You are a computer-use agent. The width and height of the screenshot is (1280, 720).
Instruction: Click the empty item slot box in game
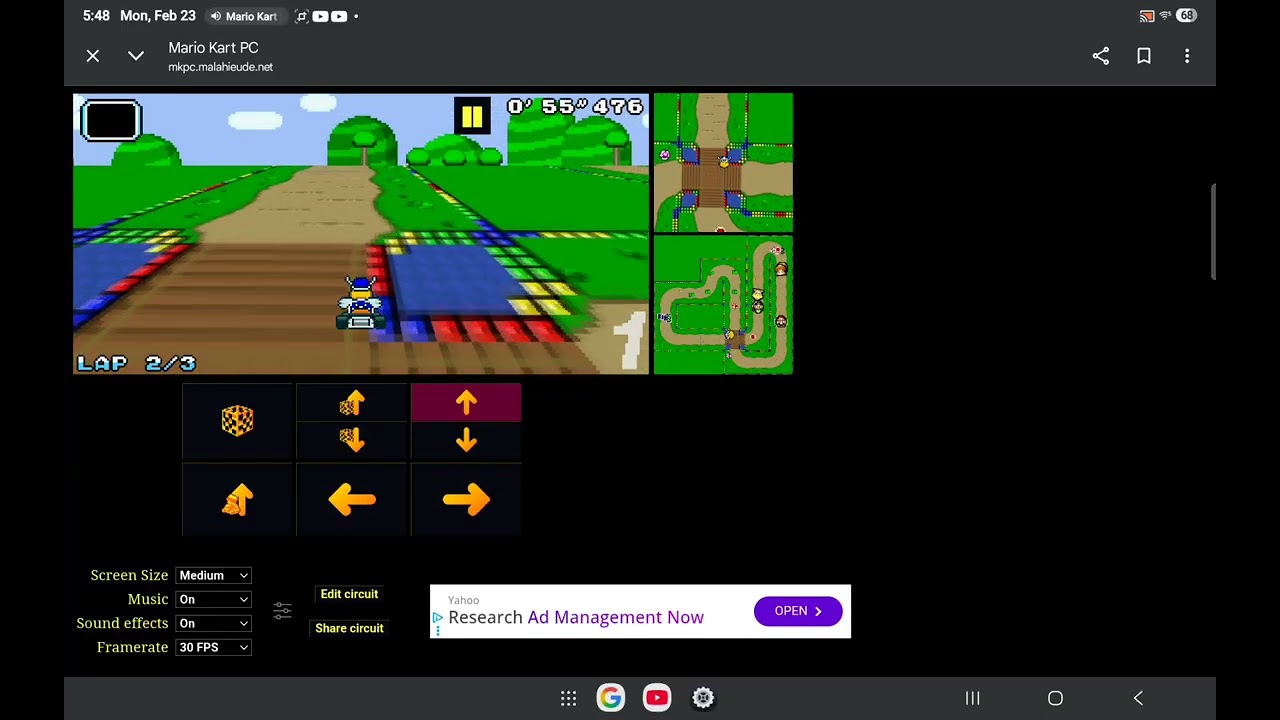pyautogui.click(x=111, y=121)
